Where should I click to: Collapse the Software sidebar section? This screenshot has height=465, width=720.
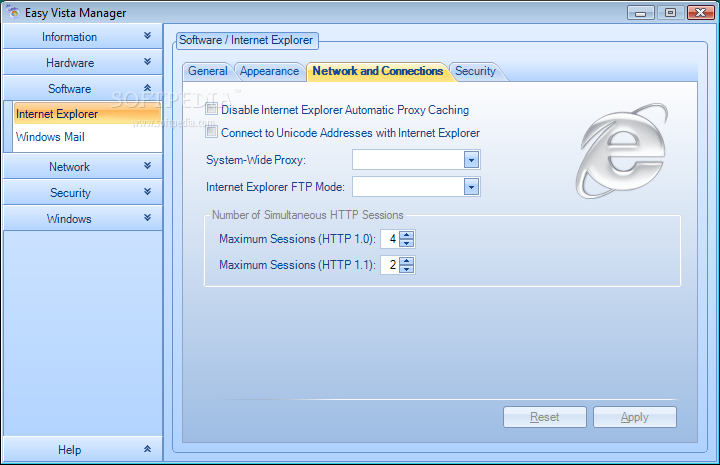point(83,88)
